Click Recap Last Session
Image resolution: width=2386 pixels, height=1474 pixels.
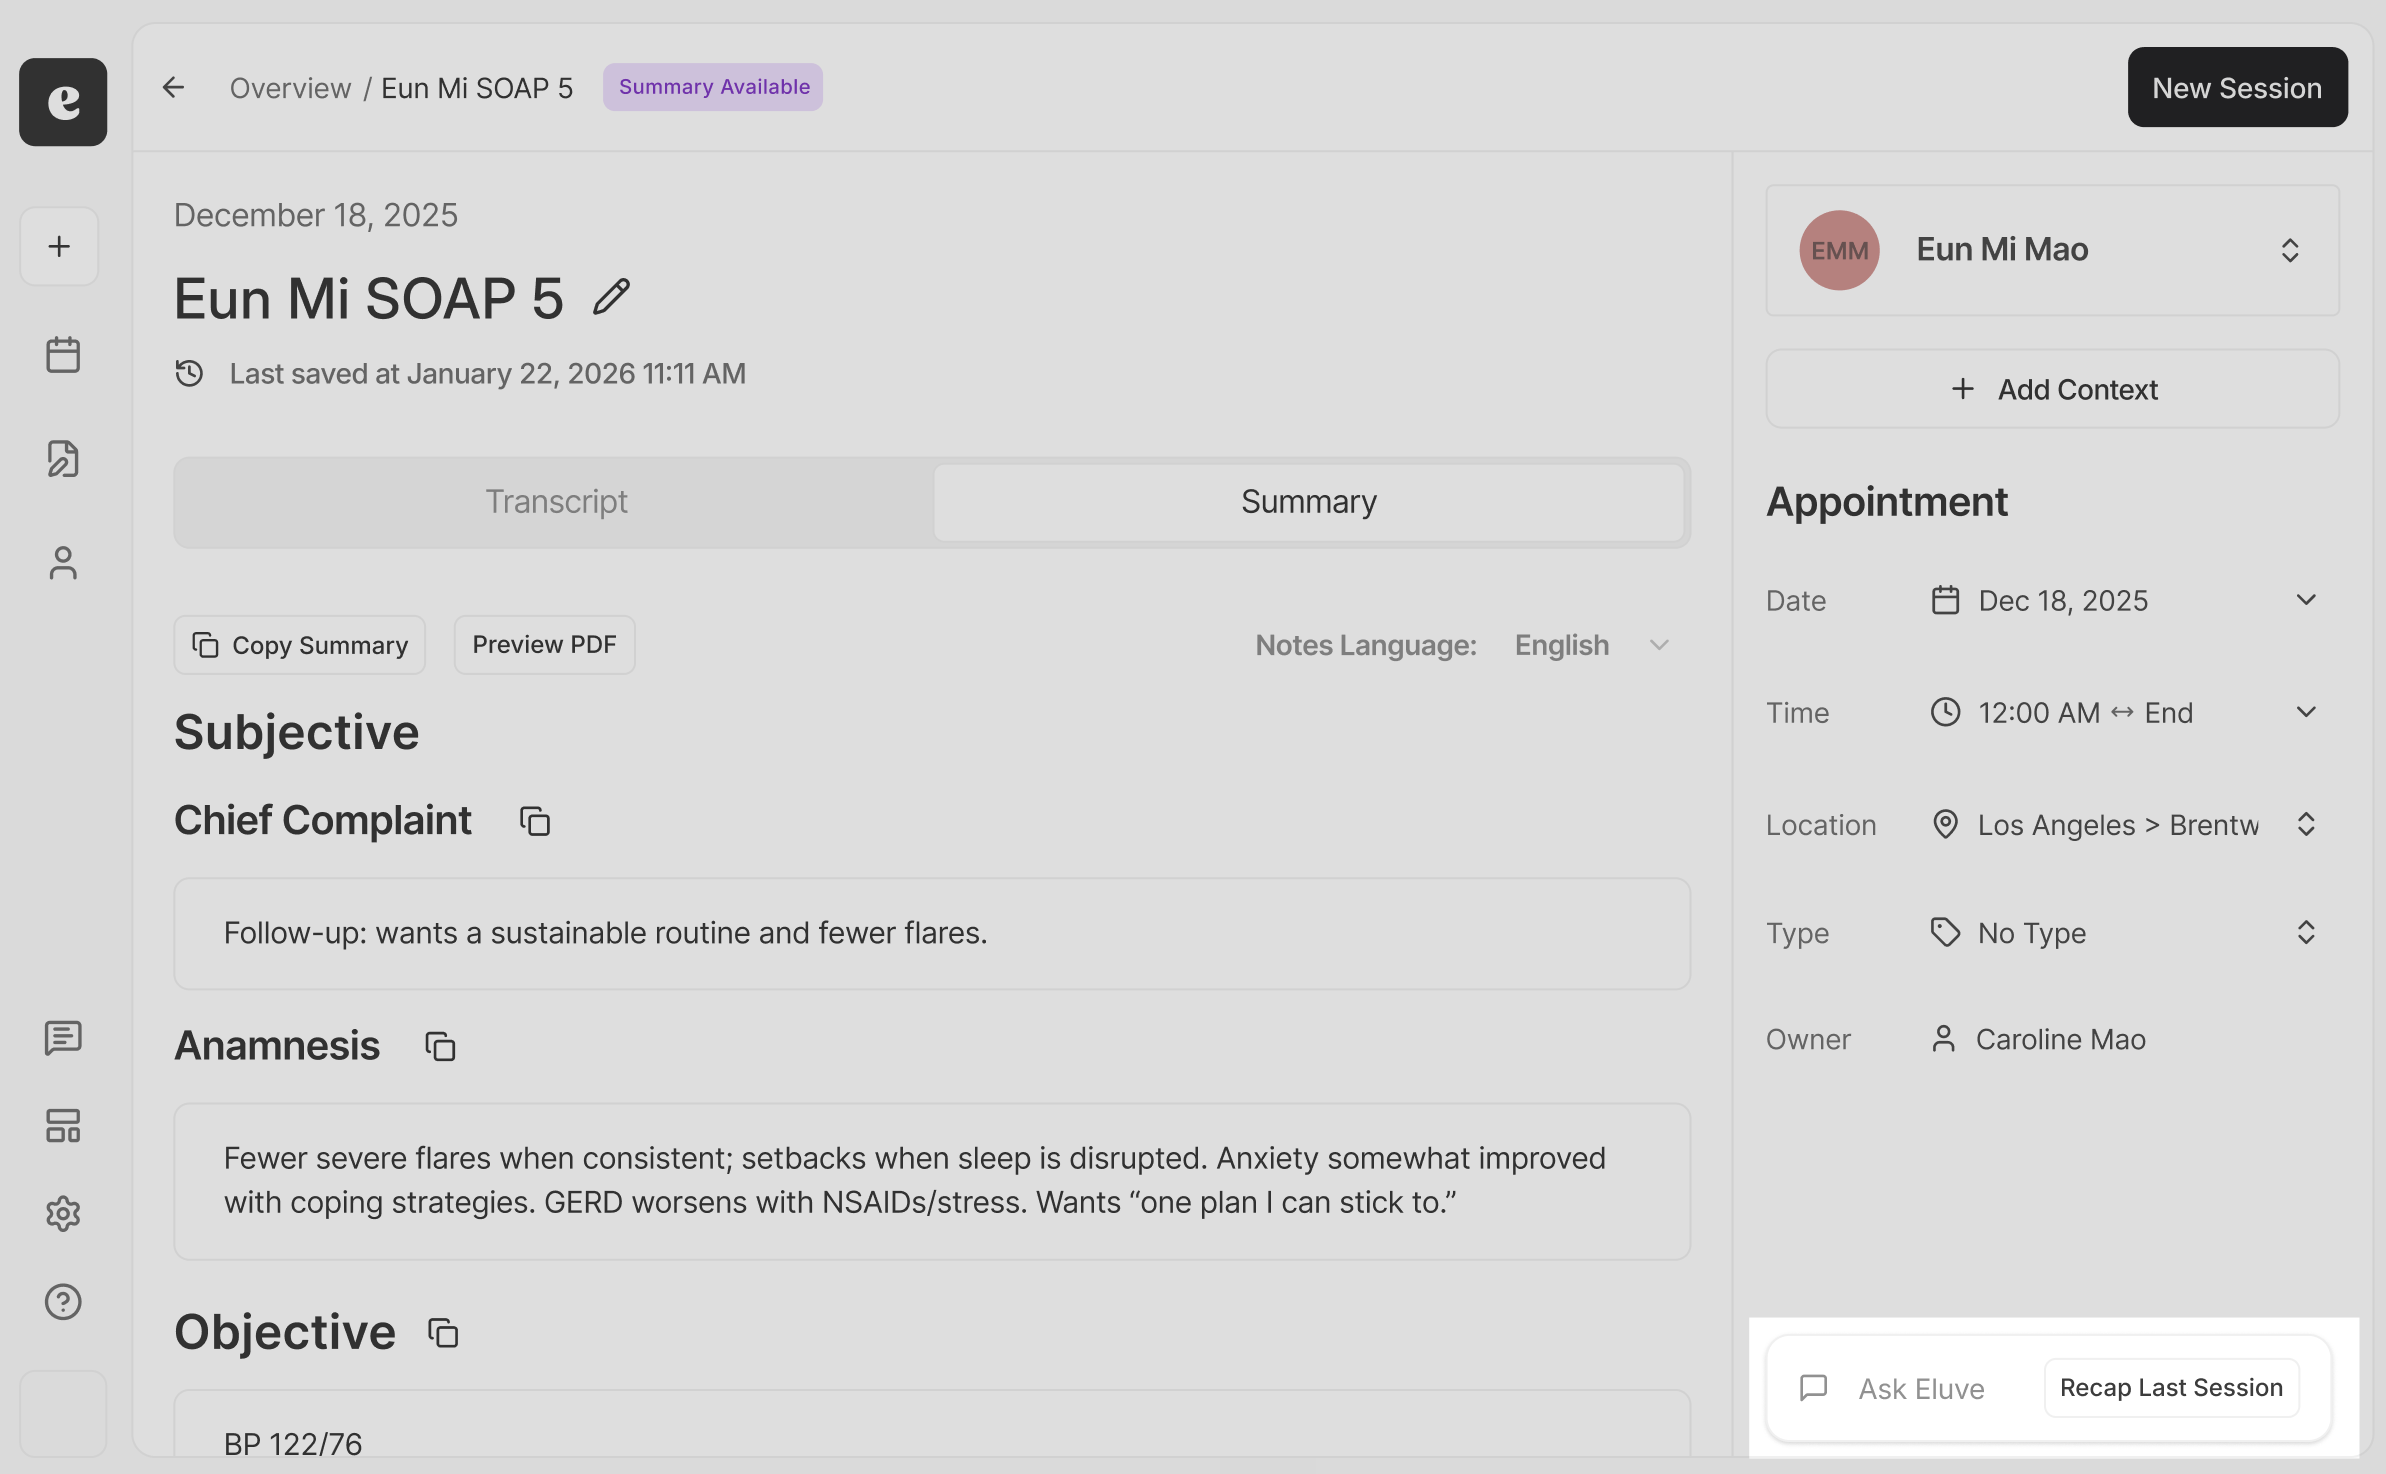coord(2171,1388)
